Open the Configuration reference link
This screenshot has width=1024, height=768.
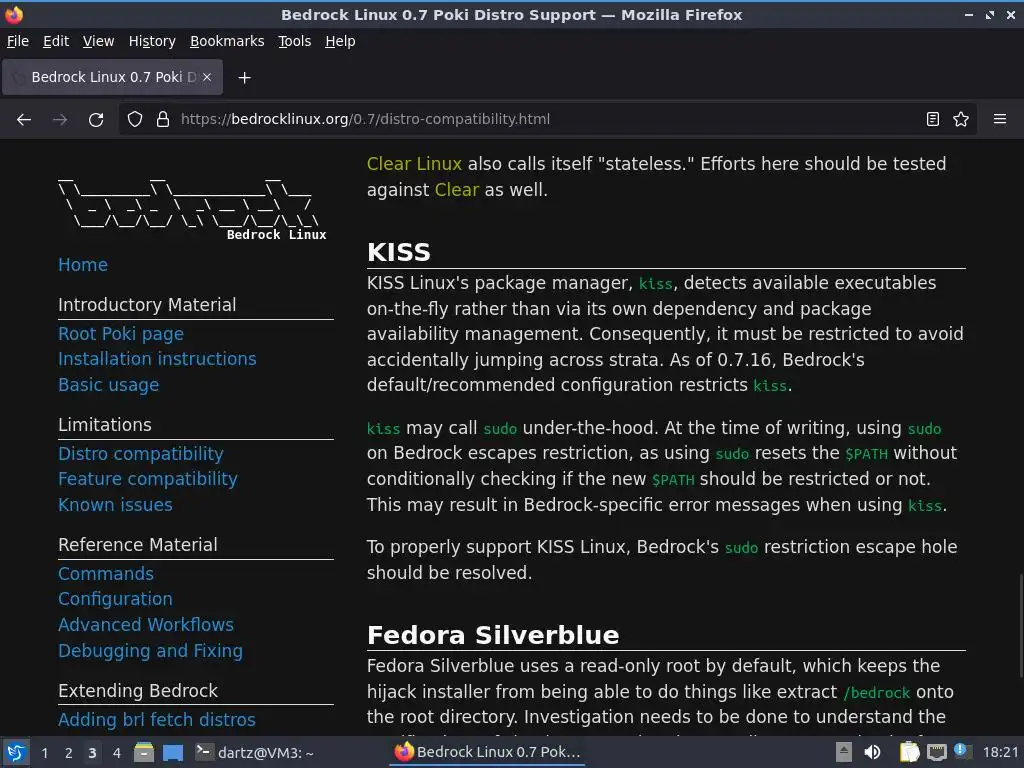point(116,600)
